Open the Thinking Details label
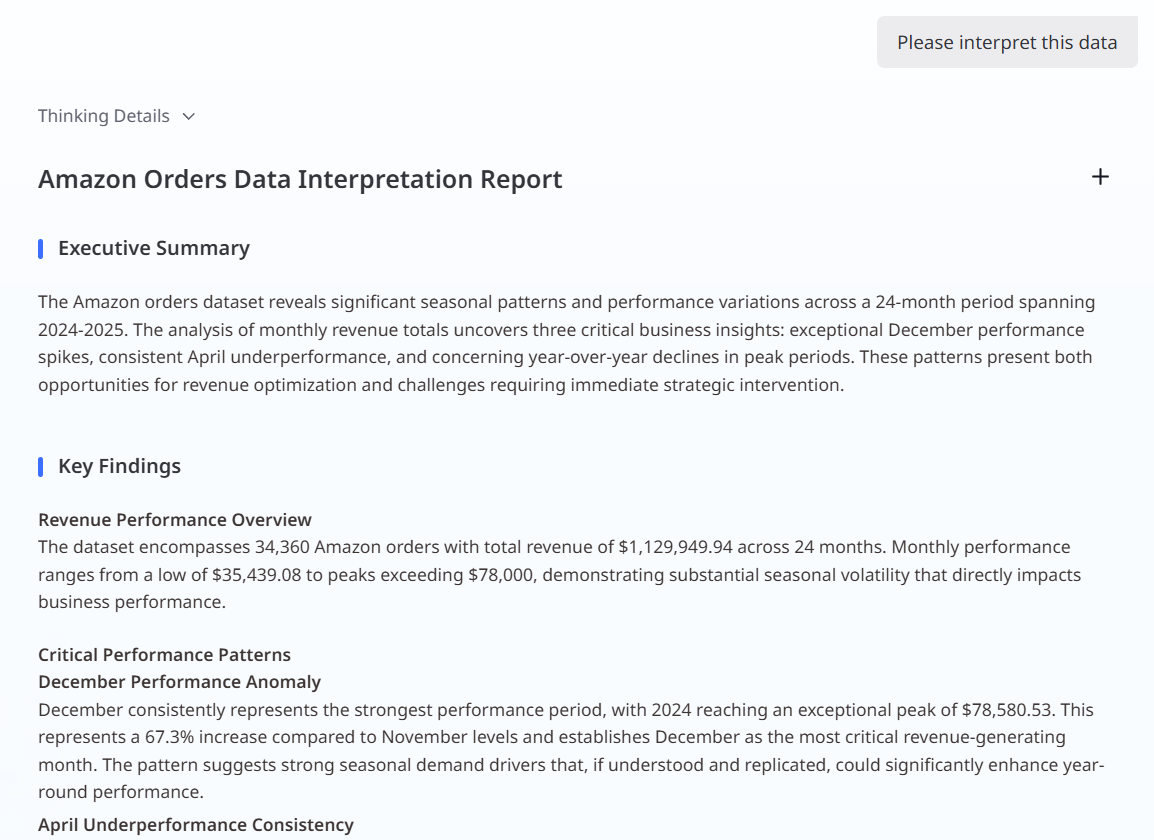Image resolution: width=1154 pixels, height=840 pixels. [104, 116]
